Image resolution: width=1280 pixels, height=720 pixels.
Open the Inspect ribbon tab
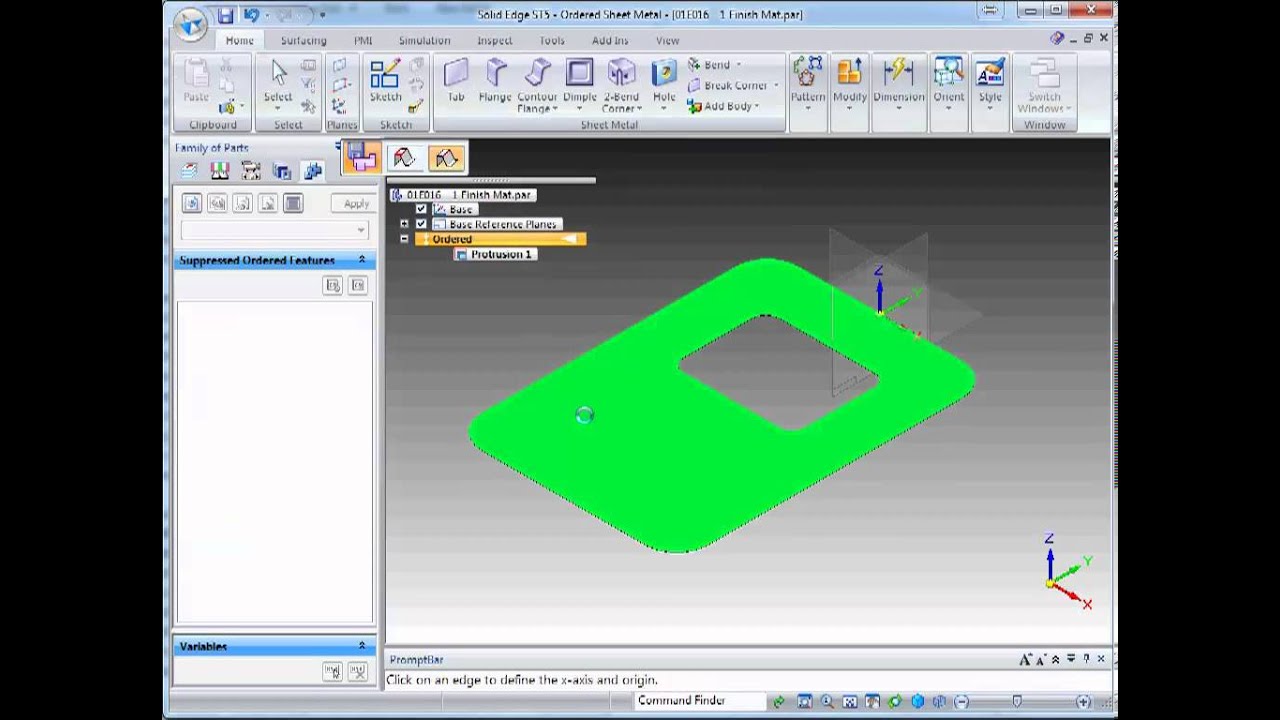[494, 40]
